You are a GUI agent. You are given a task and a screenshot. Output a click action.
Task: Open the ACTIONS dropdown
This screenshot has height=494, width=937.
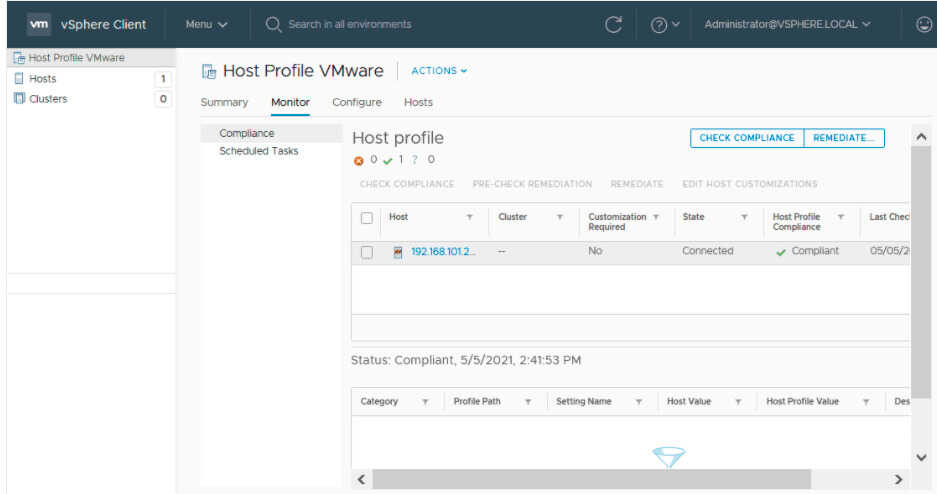439,70
